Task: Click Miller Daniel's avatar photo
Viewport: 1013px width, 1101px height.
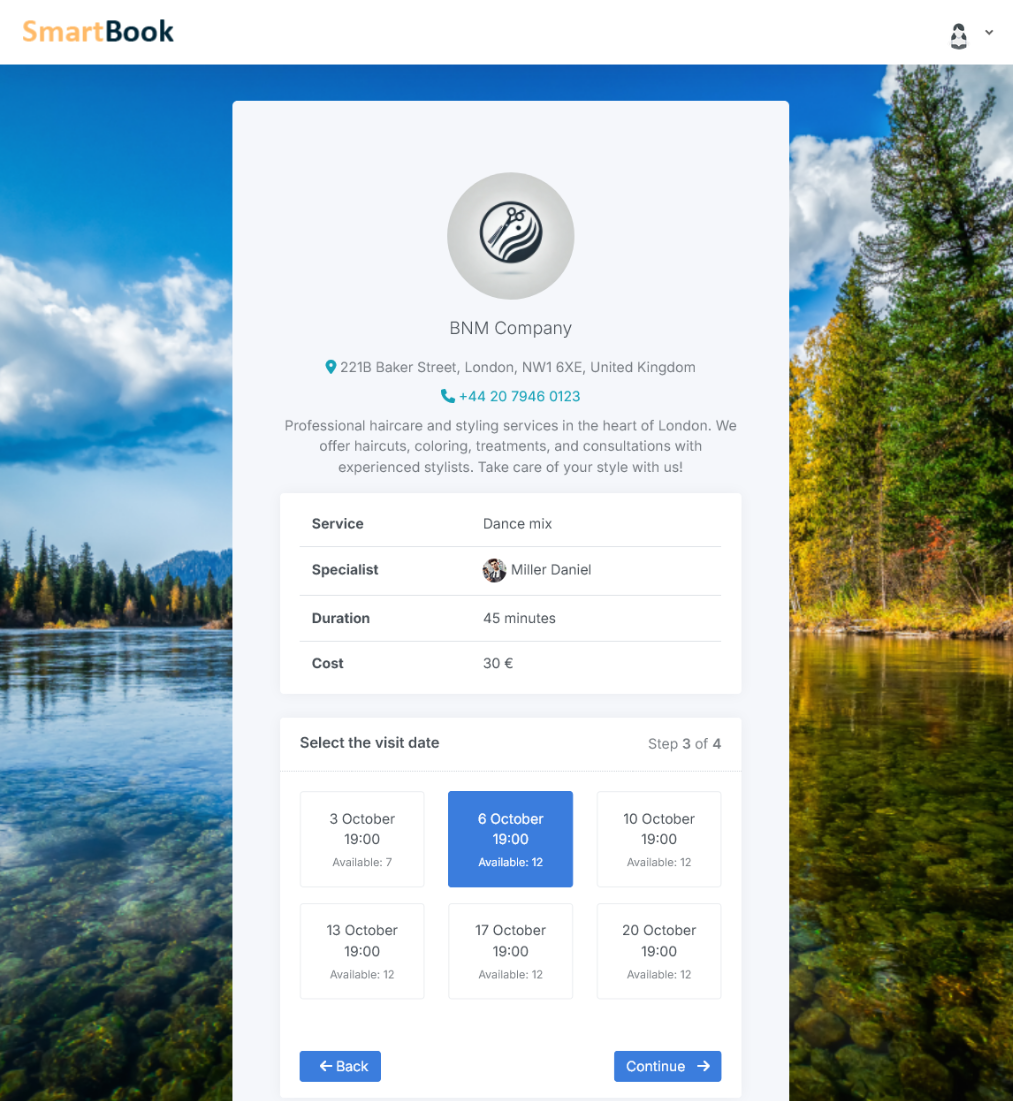Action: coord(494,570)
